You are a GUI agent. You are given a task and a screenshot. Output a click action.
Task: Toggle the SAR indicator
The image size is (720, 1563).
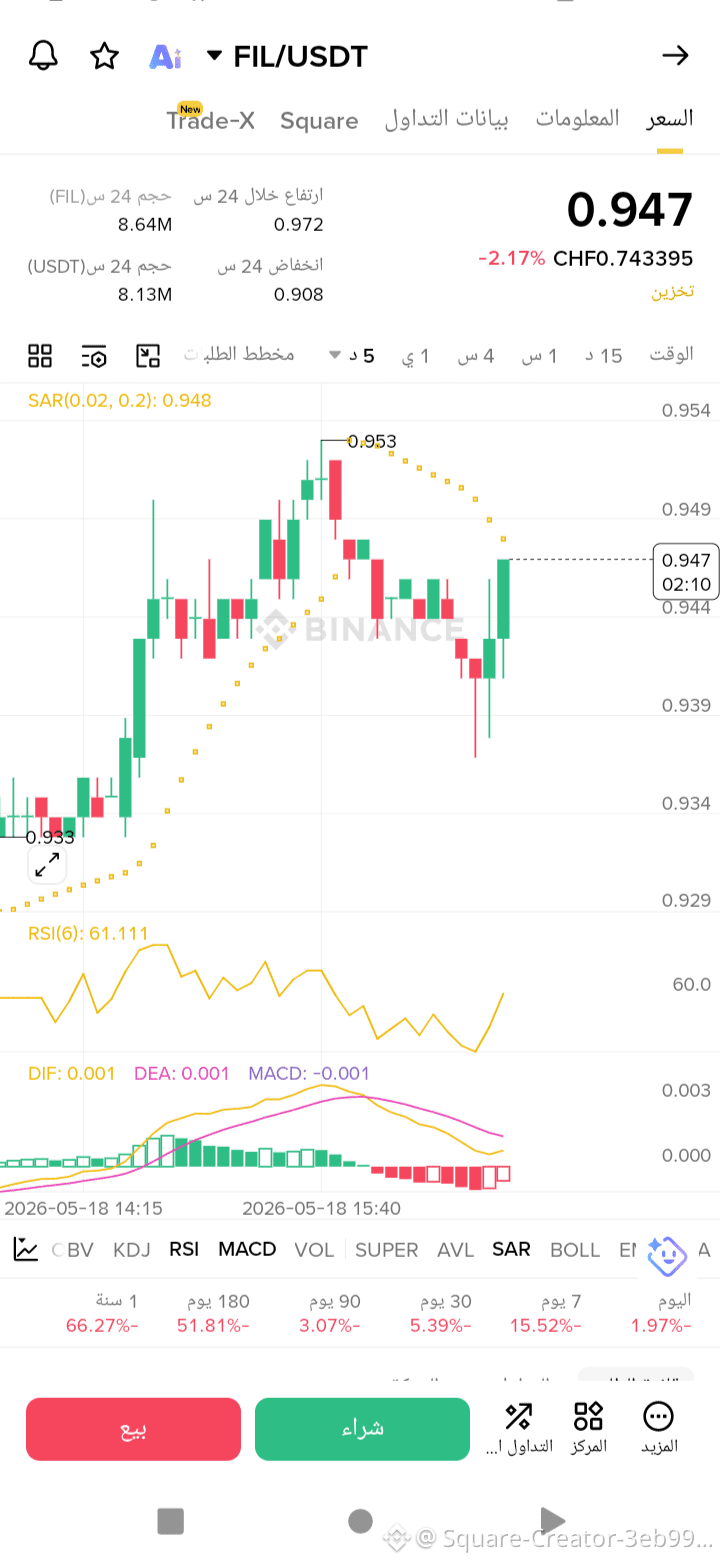[511, 1249]
